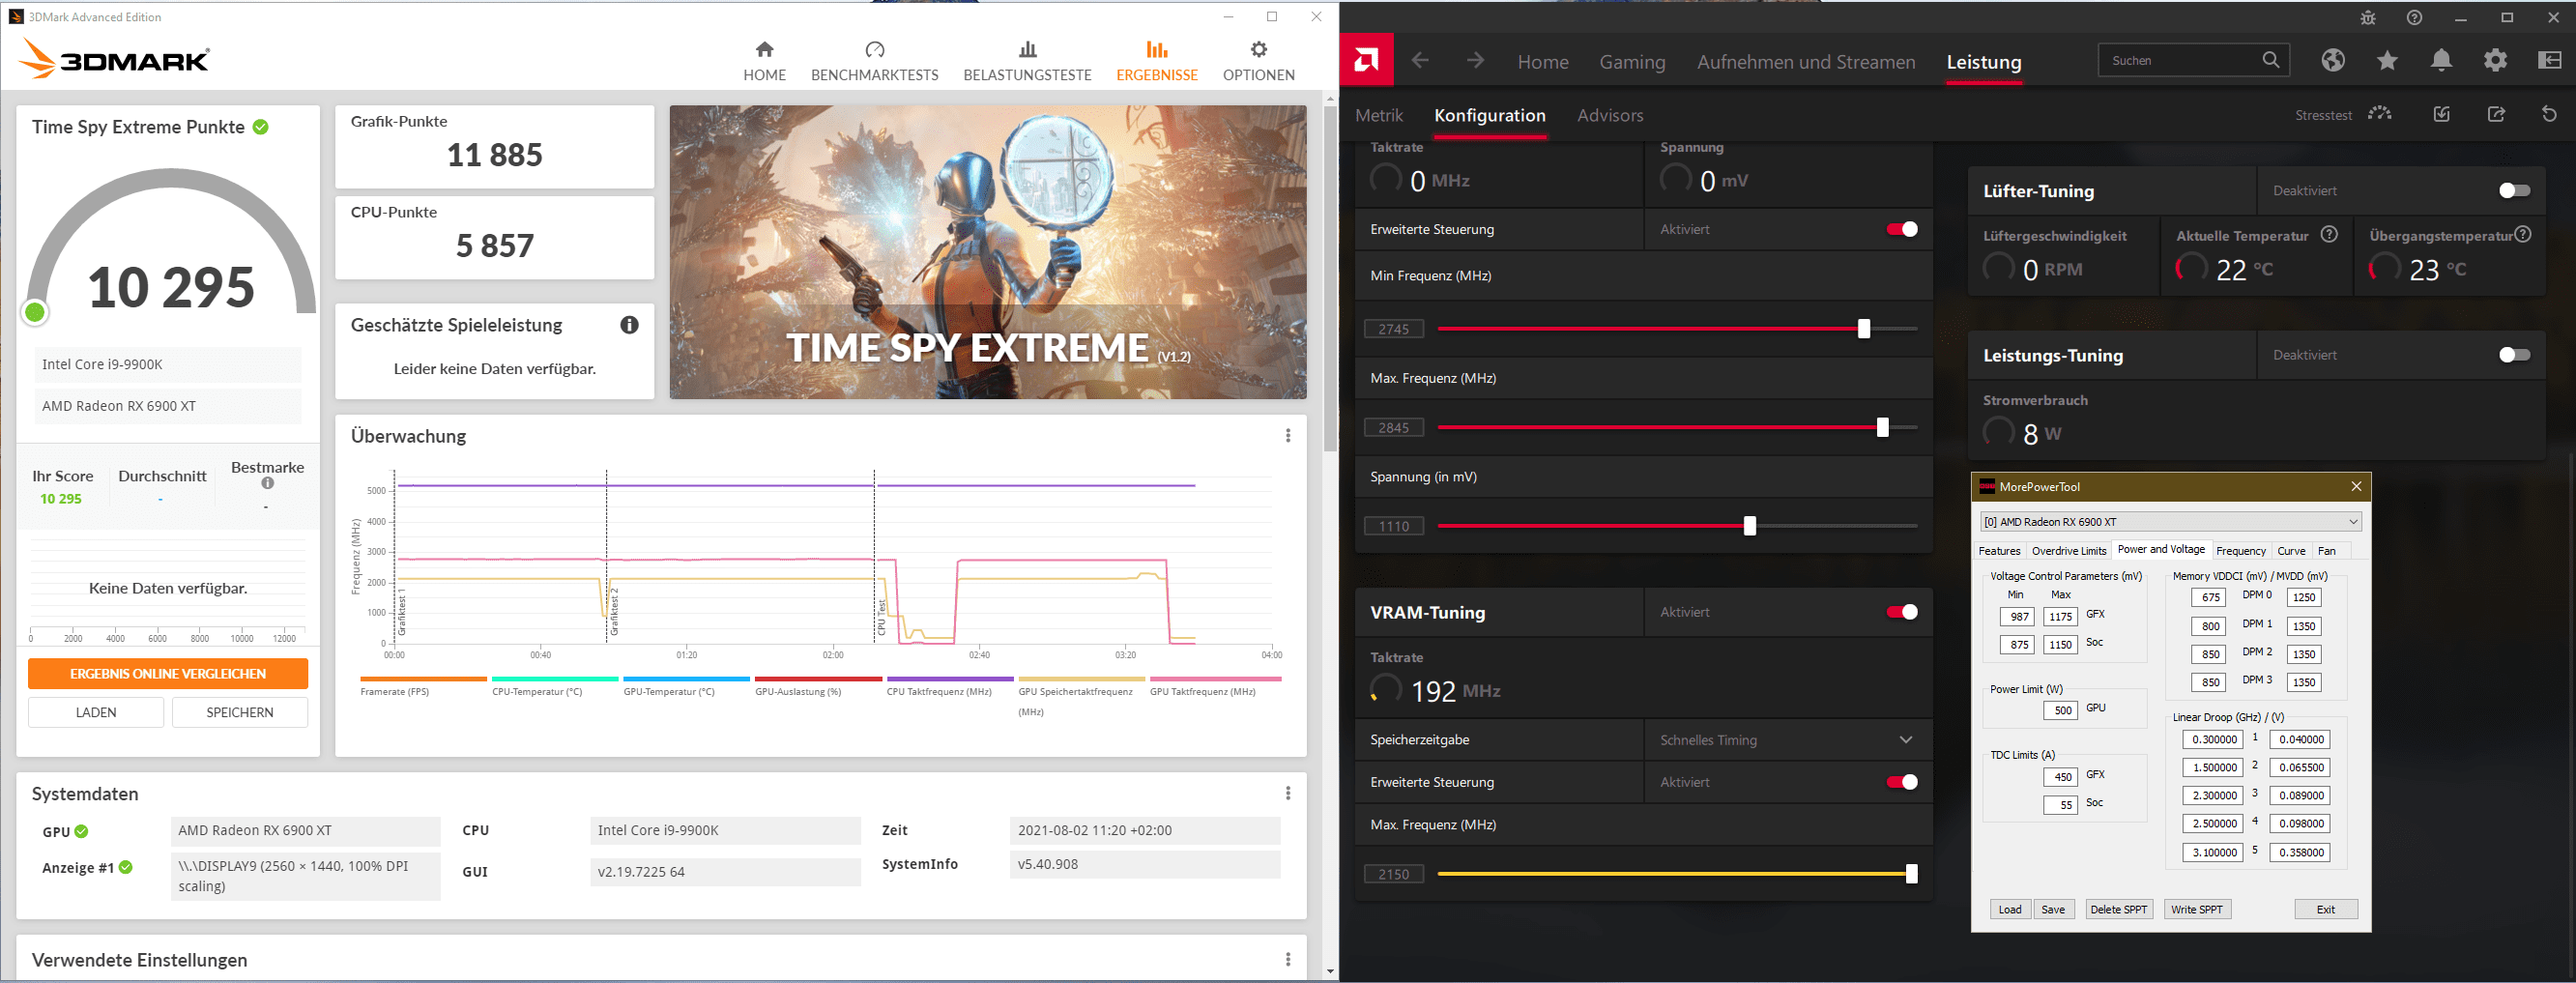Open Systemdaten three-dot menu

pyautogui.click(x=1287, y=793)
